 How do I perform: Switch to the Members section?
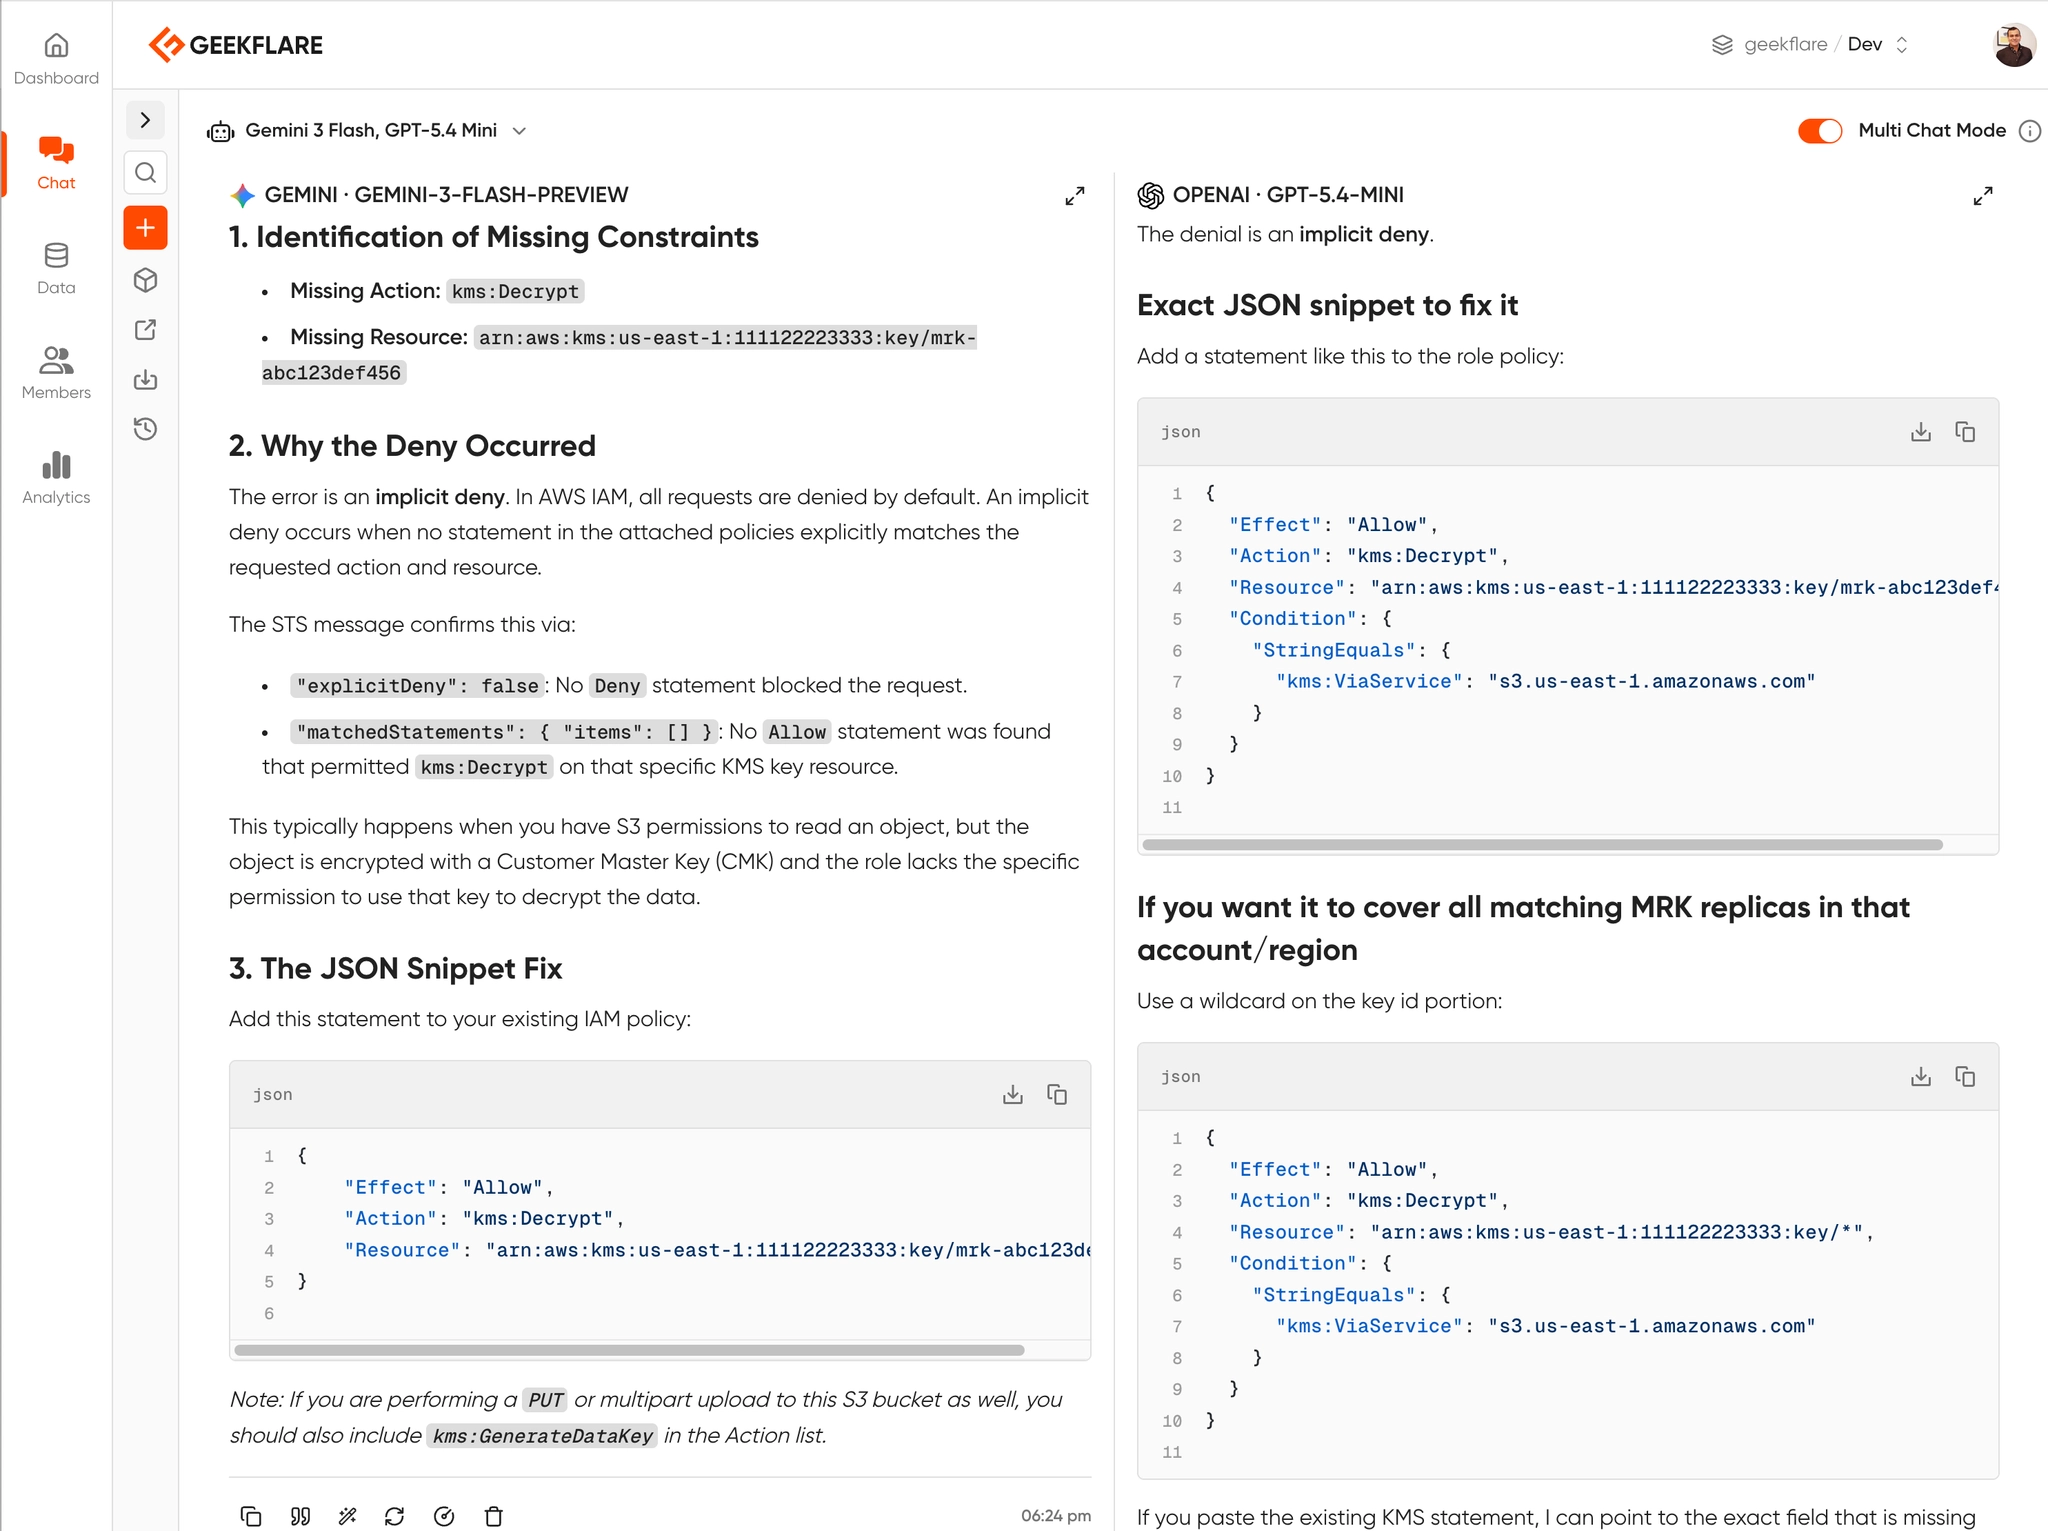tap(56, 372)
